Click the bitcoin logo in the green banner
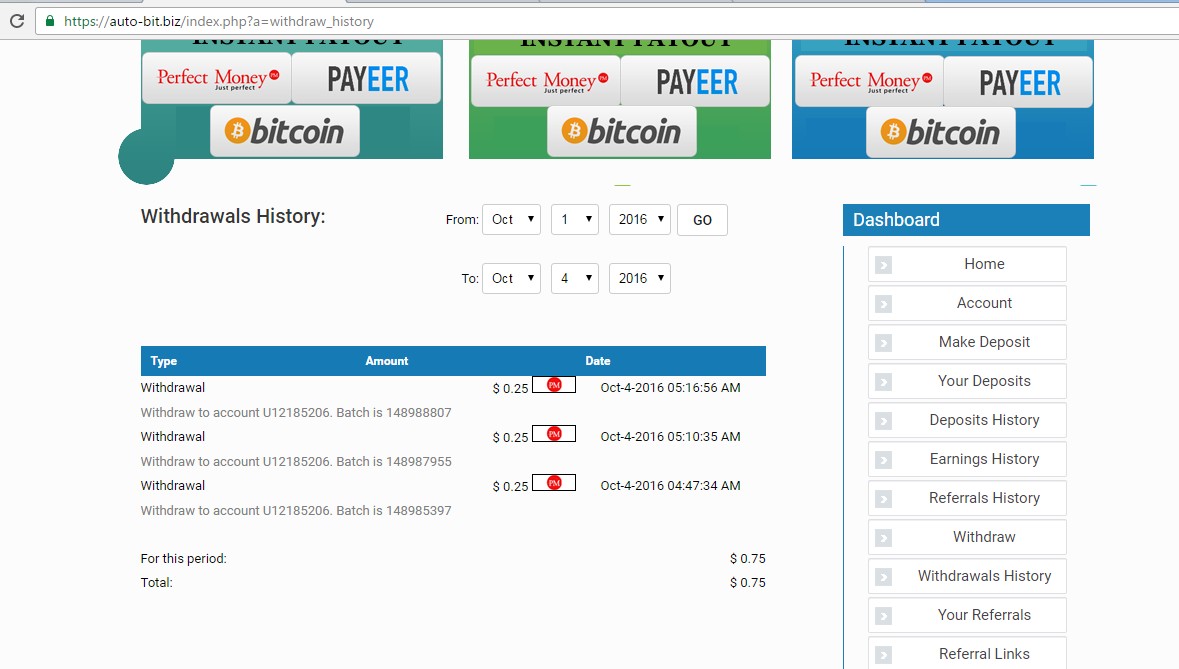This screenshot has height=669, width=1179. point(621,132)
